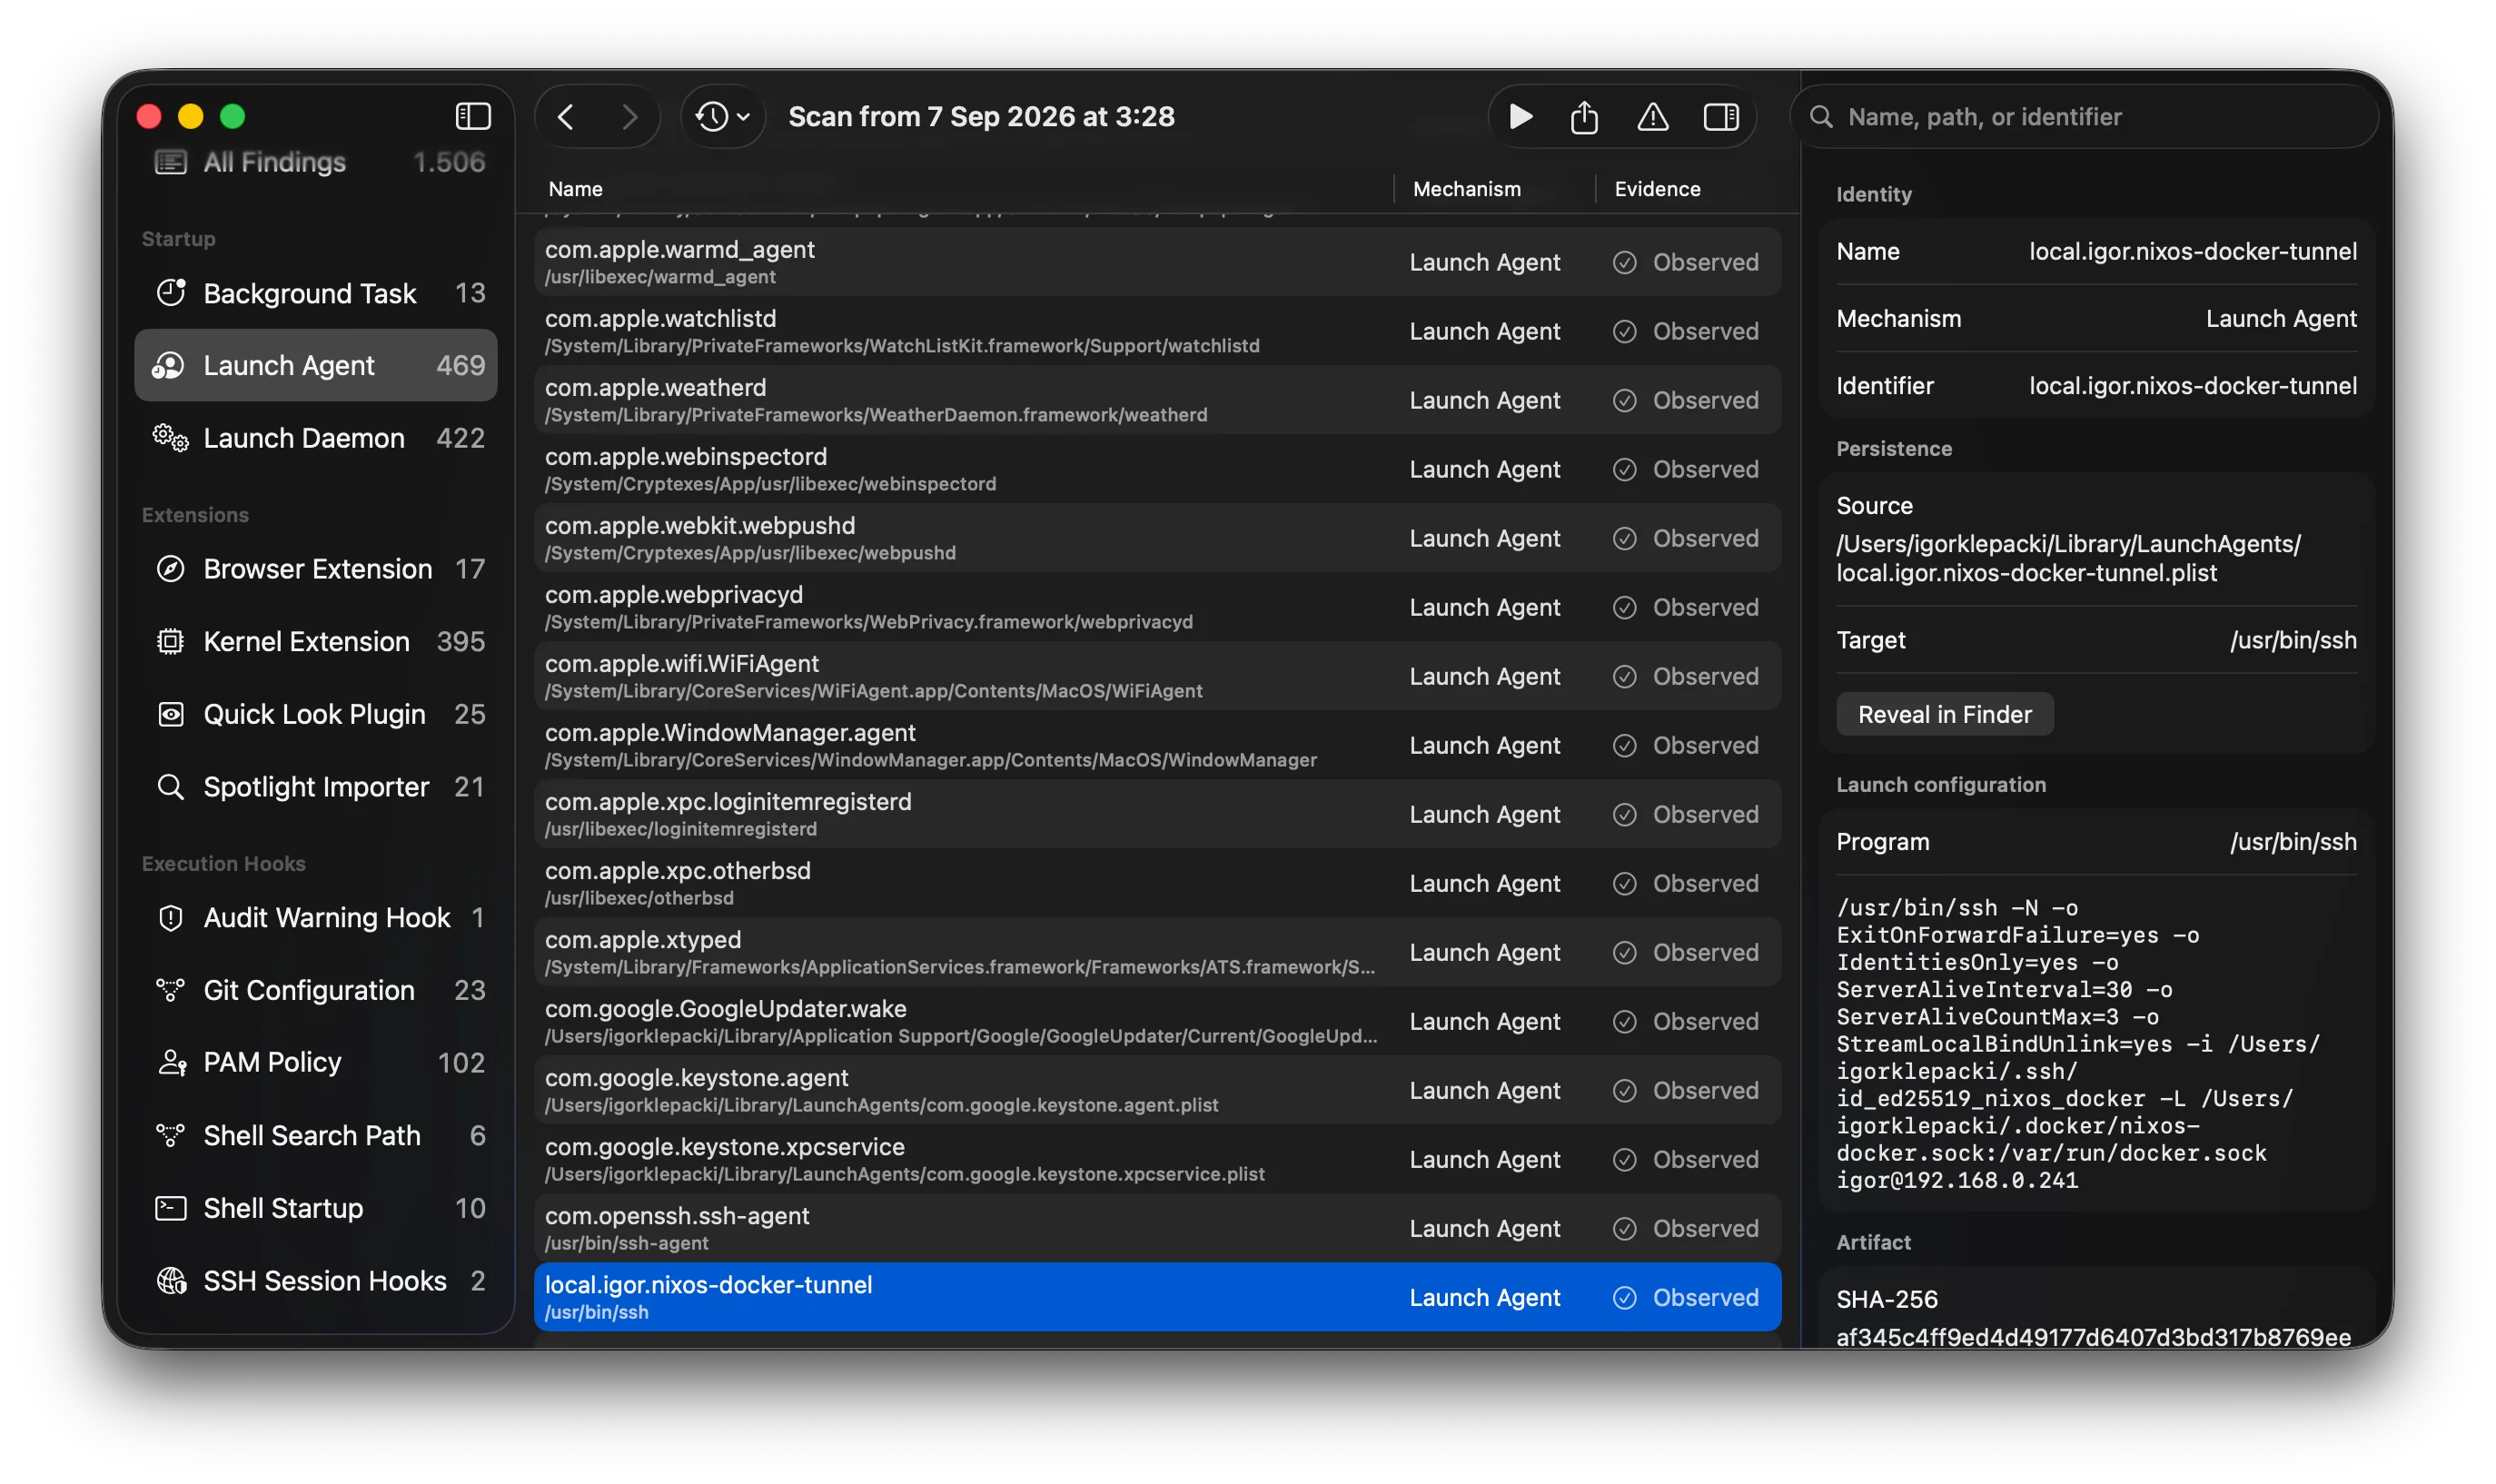Screen dimensions: 2496x1484
Task: Toggle the right inspector panel icon
Action: [1720, 117]
